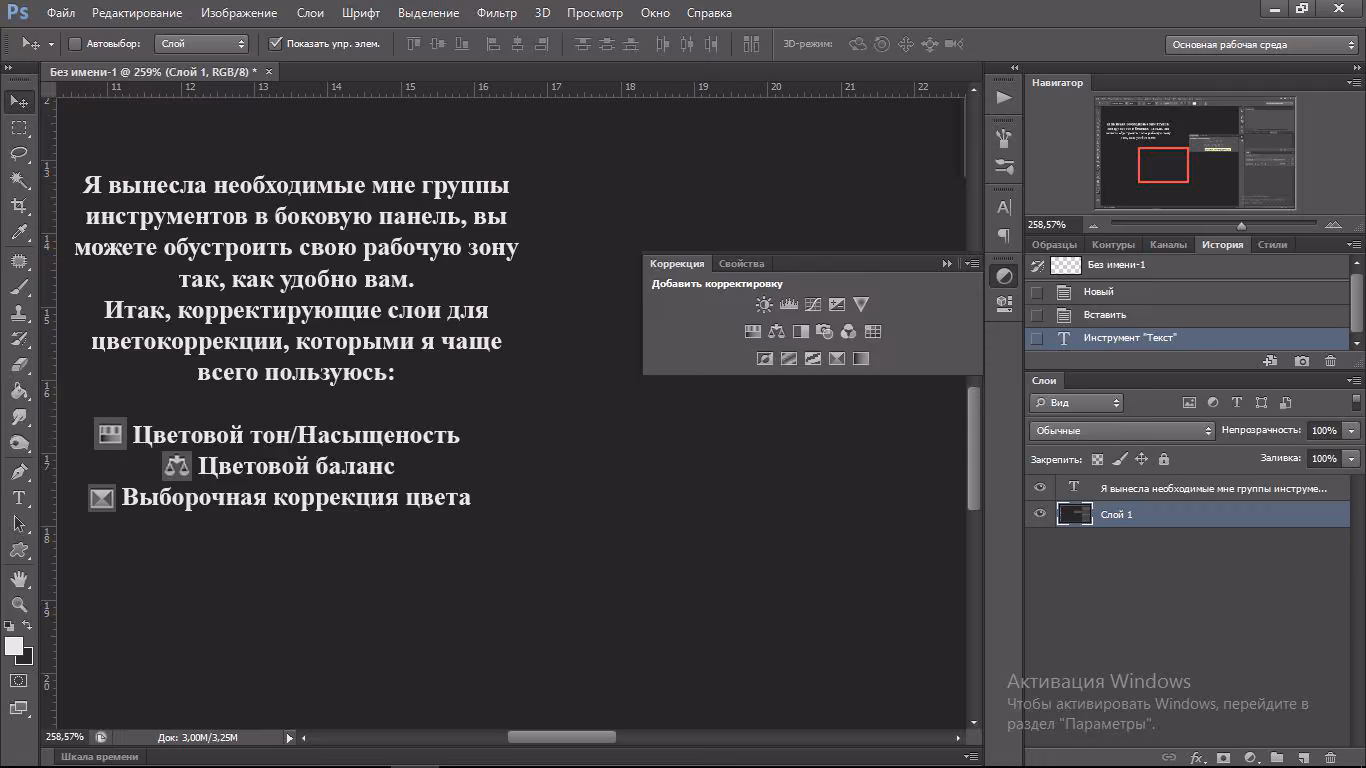The width and height of the screenshot is (1366, 768).
Task: Toggle Quick Mask mode
Action: pos(19,681)
